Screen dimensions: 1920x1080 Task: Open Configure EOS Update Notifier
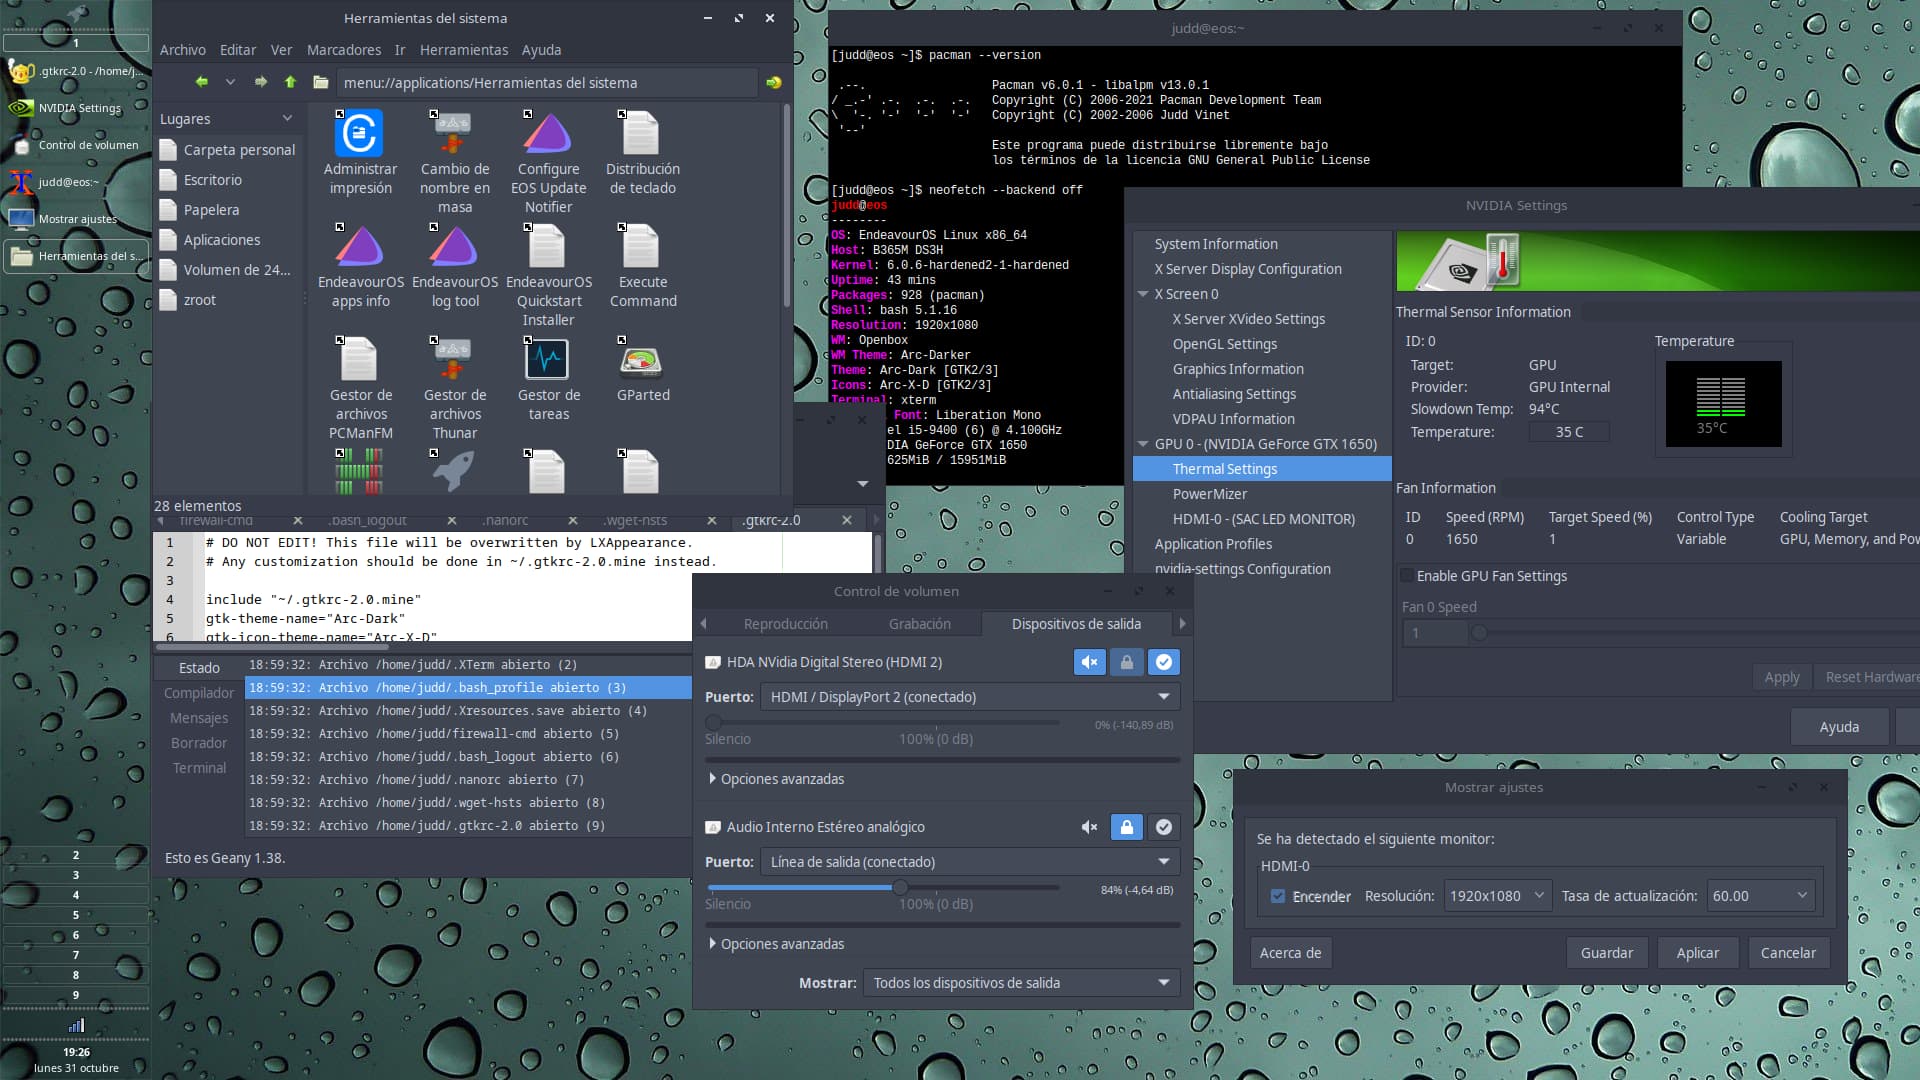pyautogui.click(x=548, y=162)
